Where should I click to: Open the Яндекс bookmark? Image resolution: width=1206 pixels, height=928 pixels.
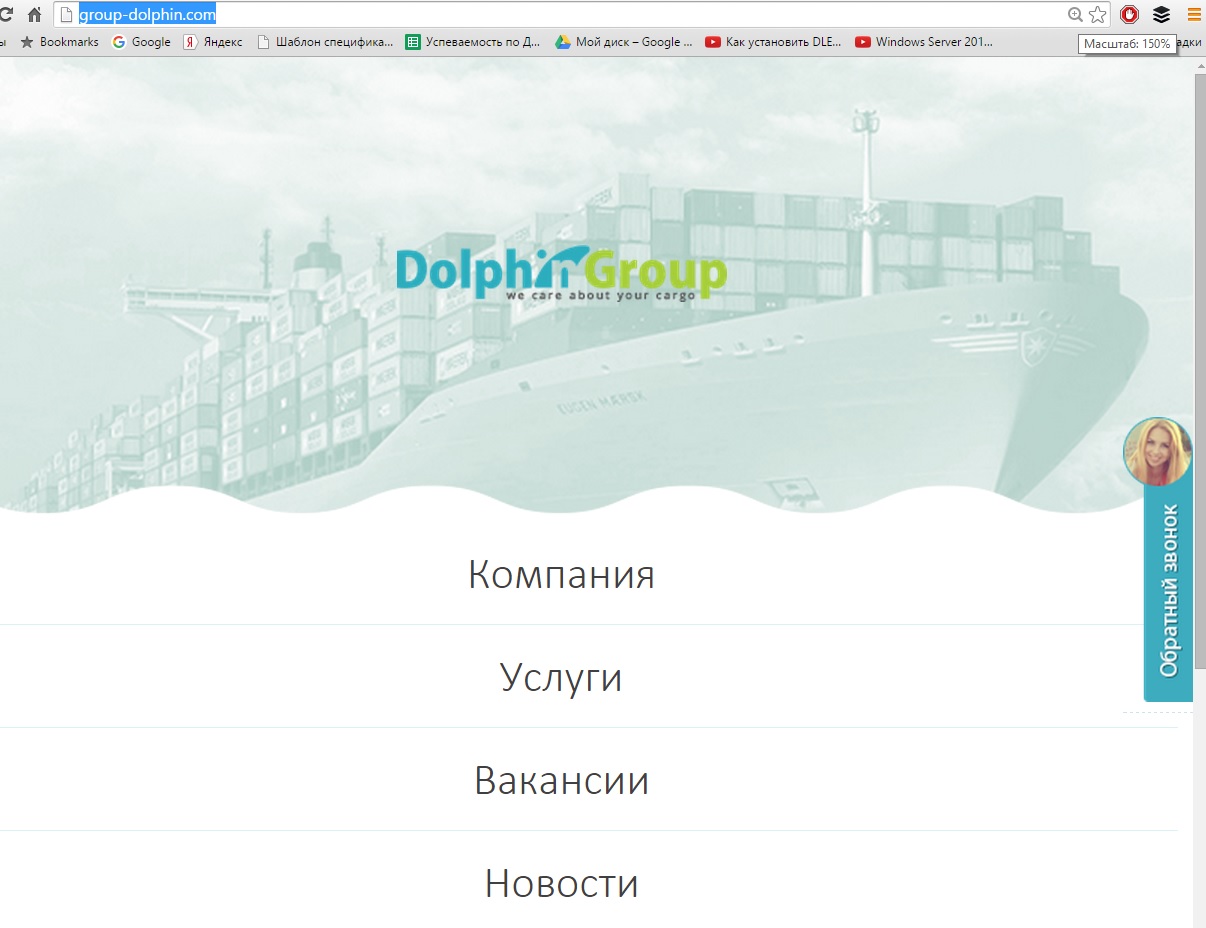pyautogui.click(x=213, y=42)
